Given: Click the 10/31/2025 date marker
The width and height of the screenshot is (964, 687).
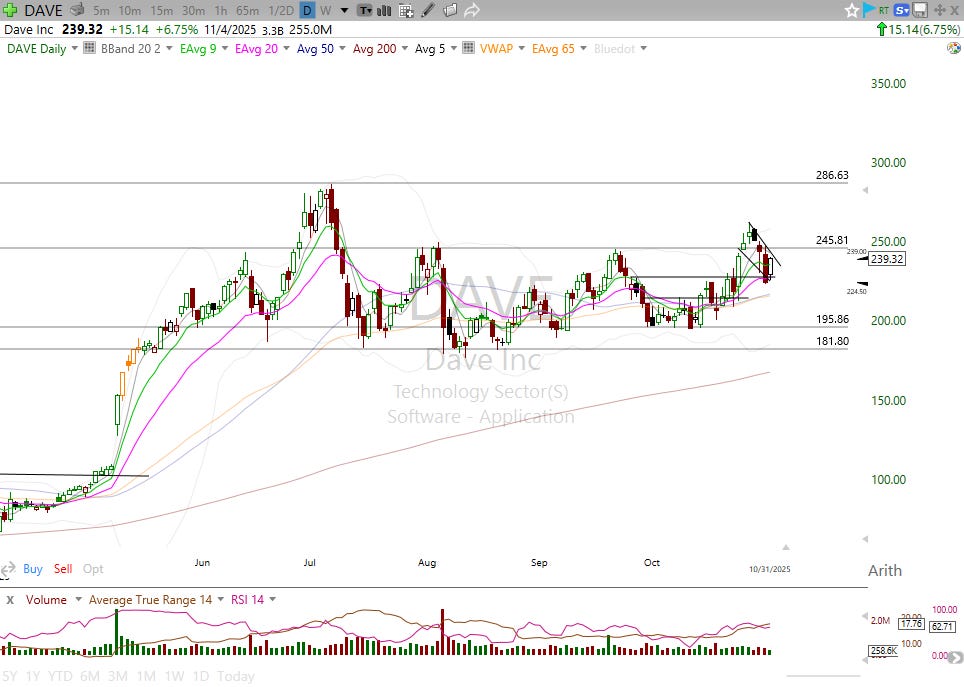Looking at the screenshot, I should [x=769, y=569].
